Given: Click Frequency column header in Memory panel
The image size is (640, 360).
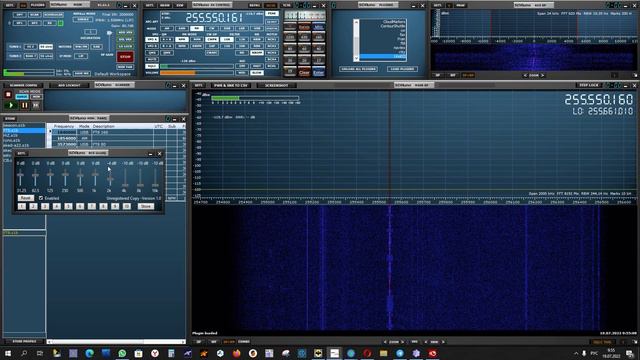Looking at the screenshot, I should (x=64, y=126).
